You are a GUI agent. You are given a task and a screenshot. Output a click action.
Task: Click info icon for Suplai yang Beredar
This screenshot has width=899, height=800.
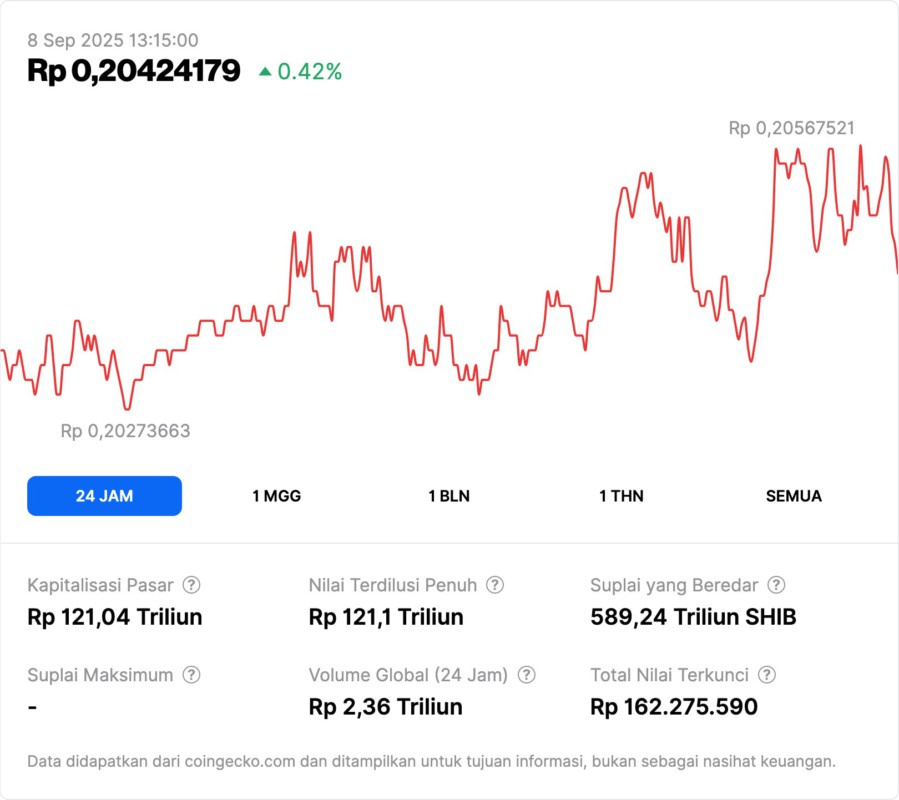pyautogui.click(x=776, y=585)
